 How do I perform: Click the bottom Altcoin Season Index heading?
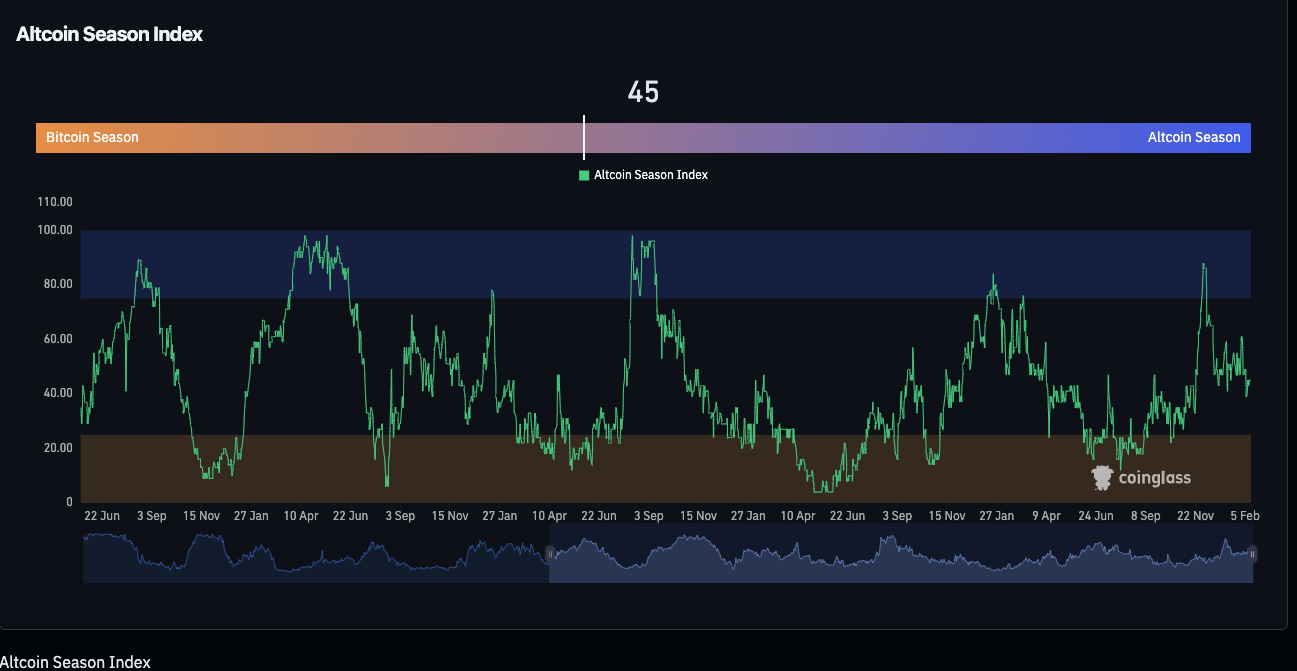pyautogui.click(x=76, y=661)
